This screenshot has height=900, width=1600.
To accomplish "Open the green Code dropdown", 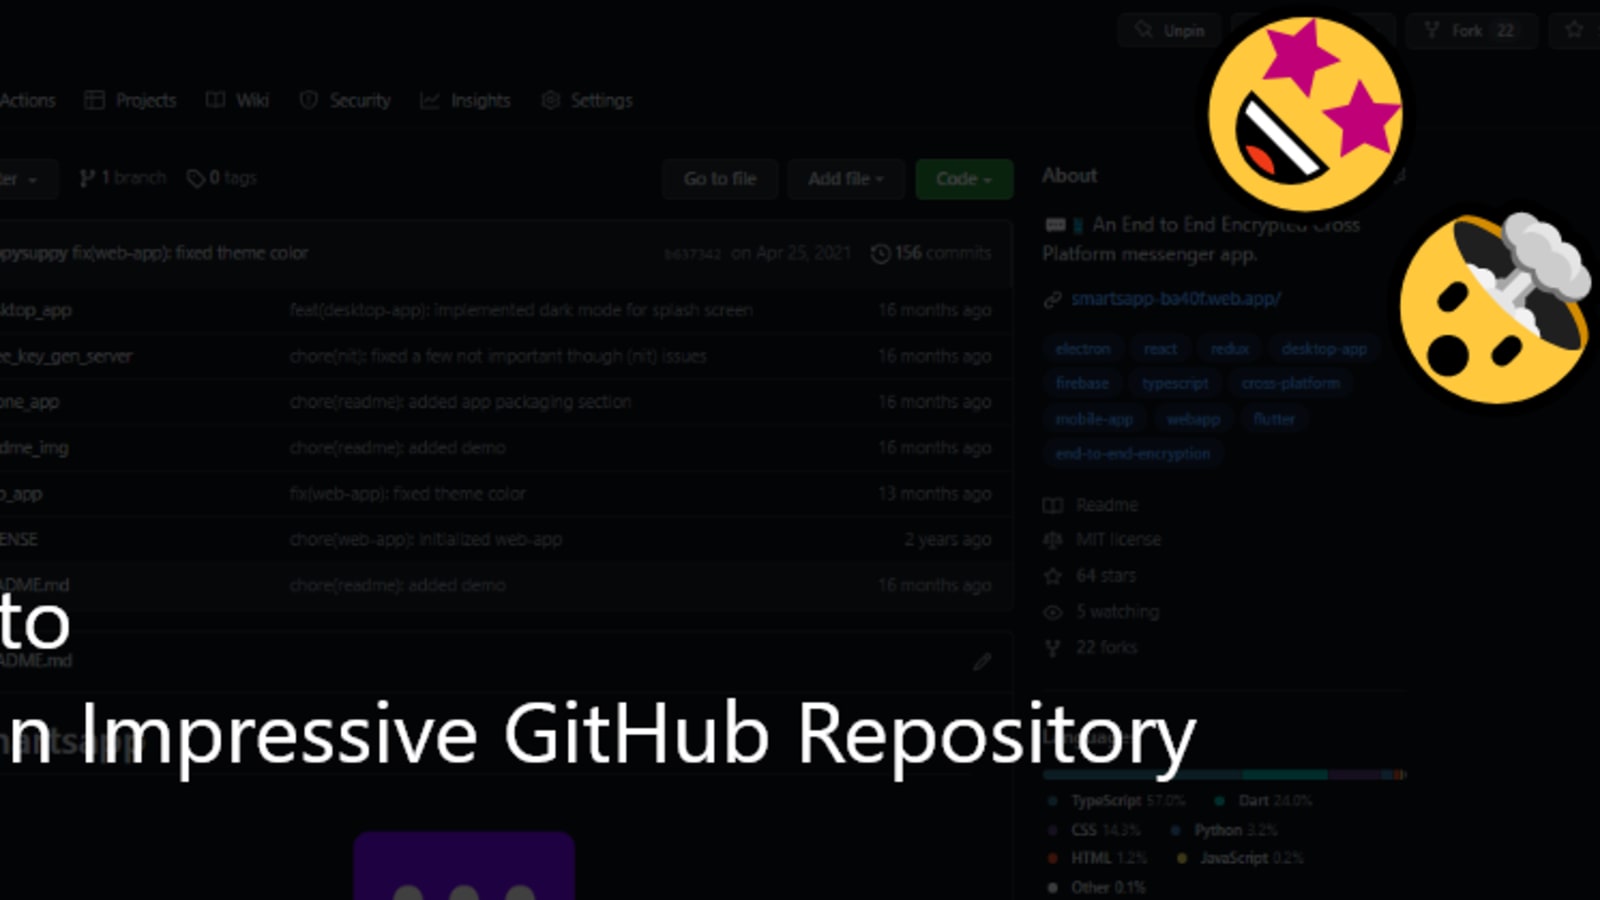I will (x=964, y=179).
